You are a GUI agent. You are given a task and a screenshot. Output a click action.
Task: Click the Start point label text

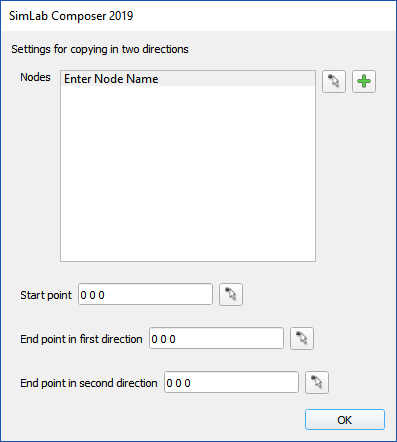coord(46,295)
